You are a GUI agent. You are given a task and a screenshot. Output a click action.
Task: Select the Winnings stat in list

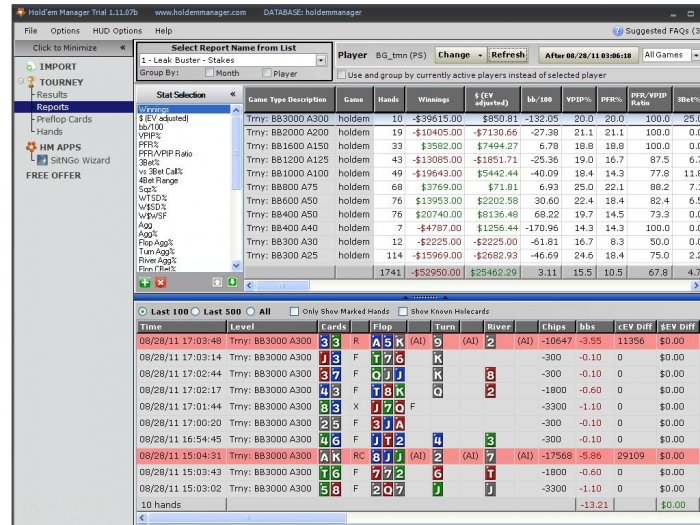tap(184, 109)
